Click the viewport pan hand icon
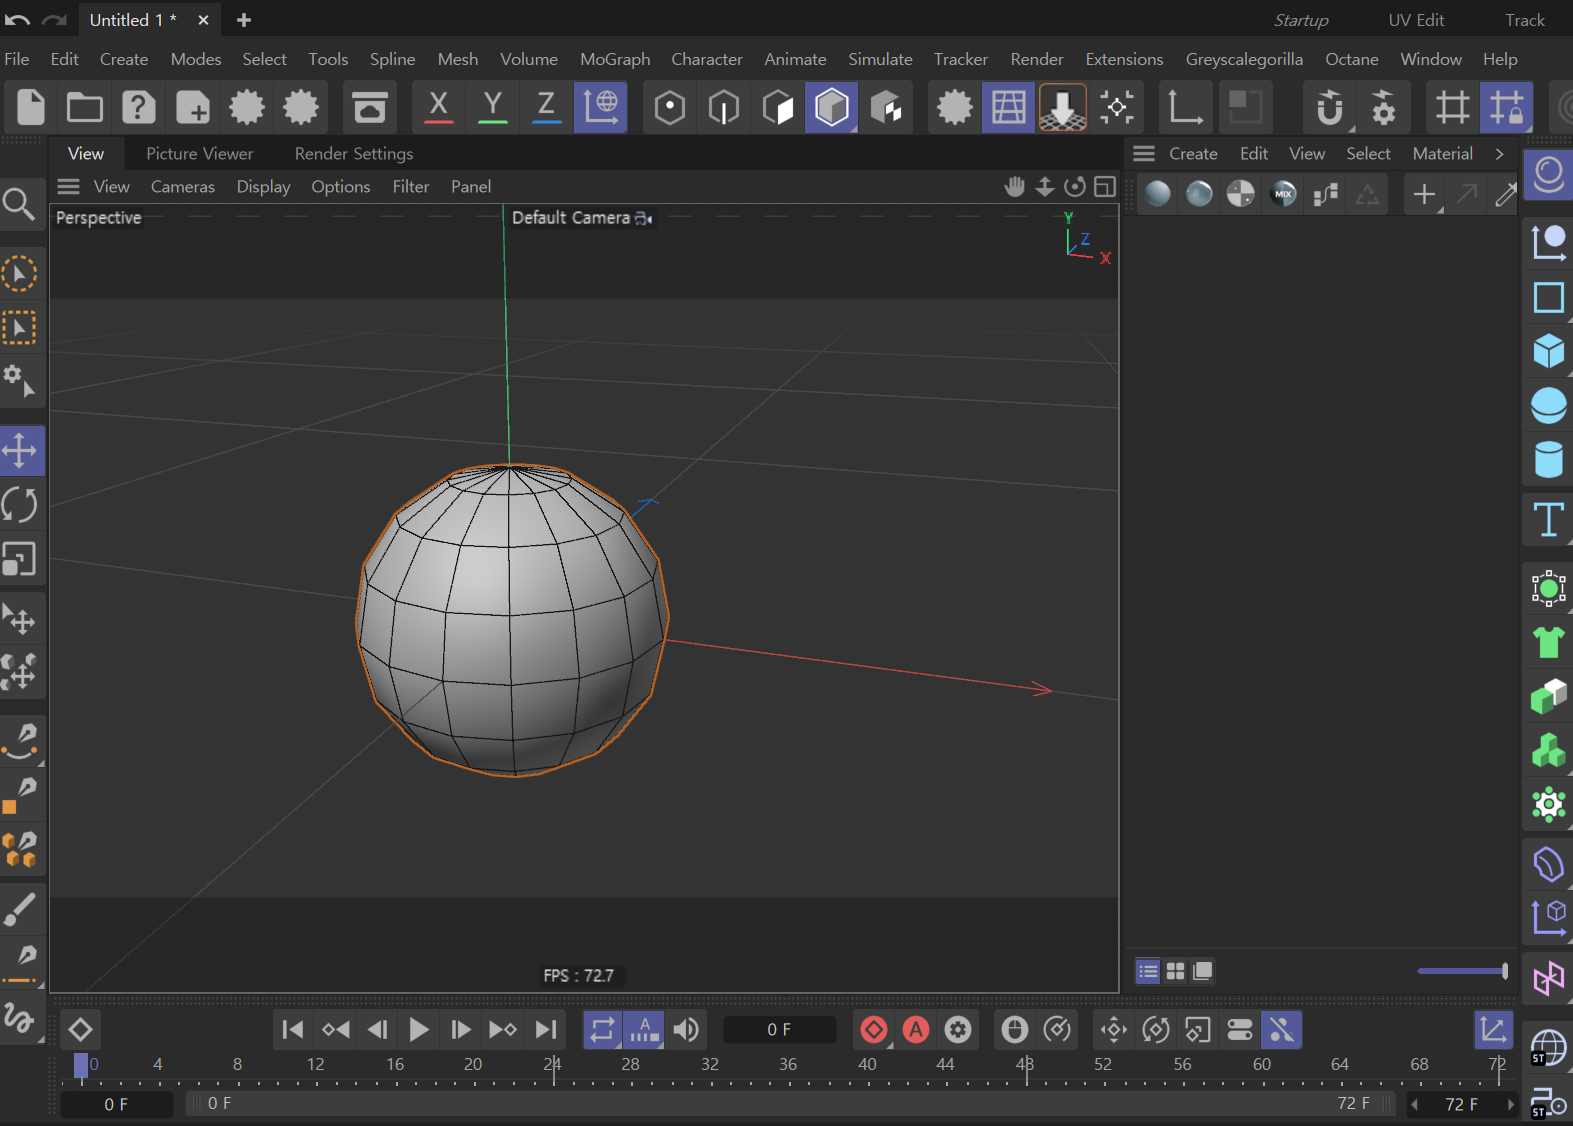This screenshot has height=1126, width=1573. (x=1014, y=186)
